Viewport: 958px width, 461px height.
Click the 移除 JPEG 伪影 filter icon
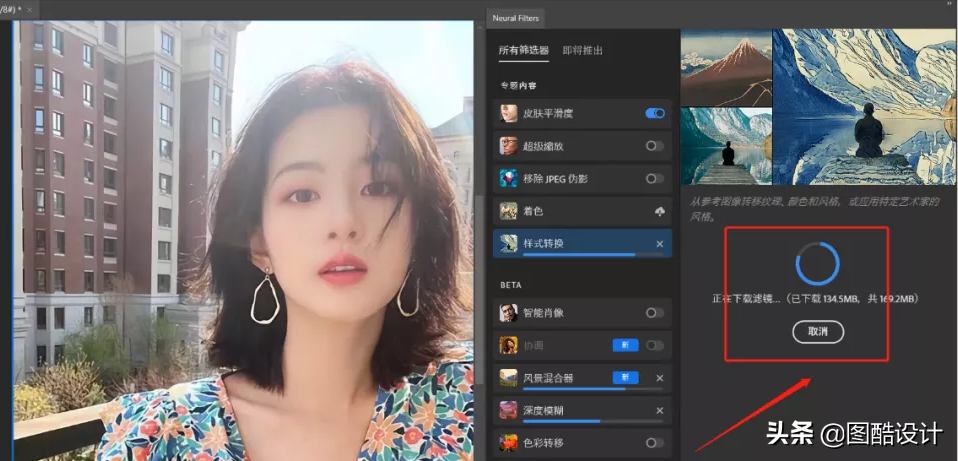pos(508,179)
